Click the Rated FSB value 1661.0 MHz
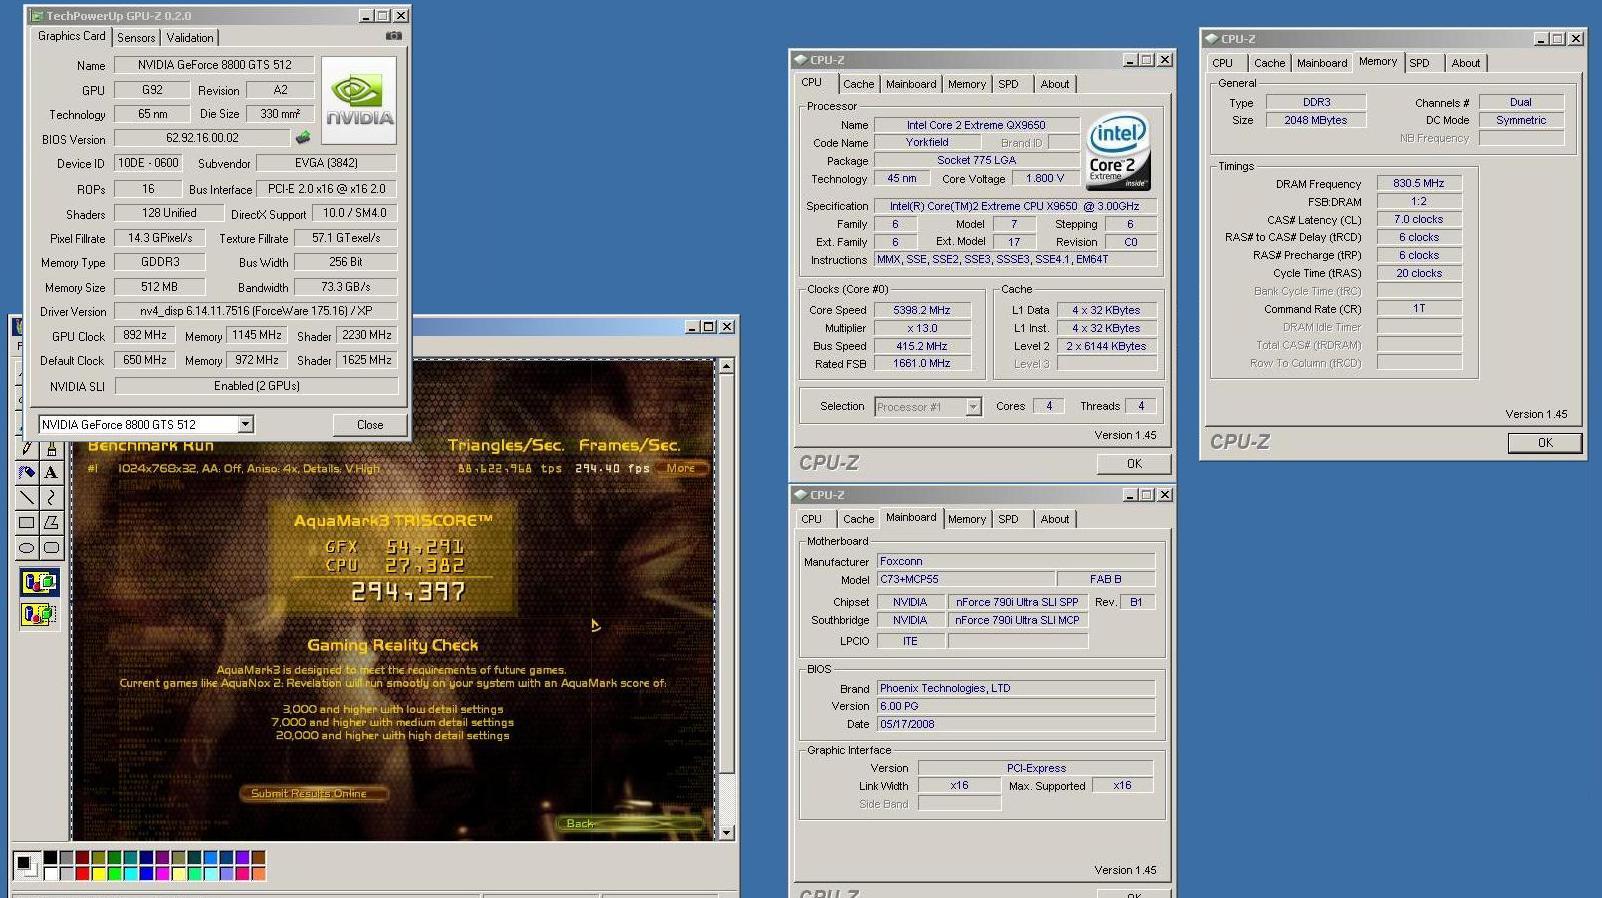 point(921,363)
